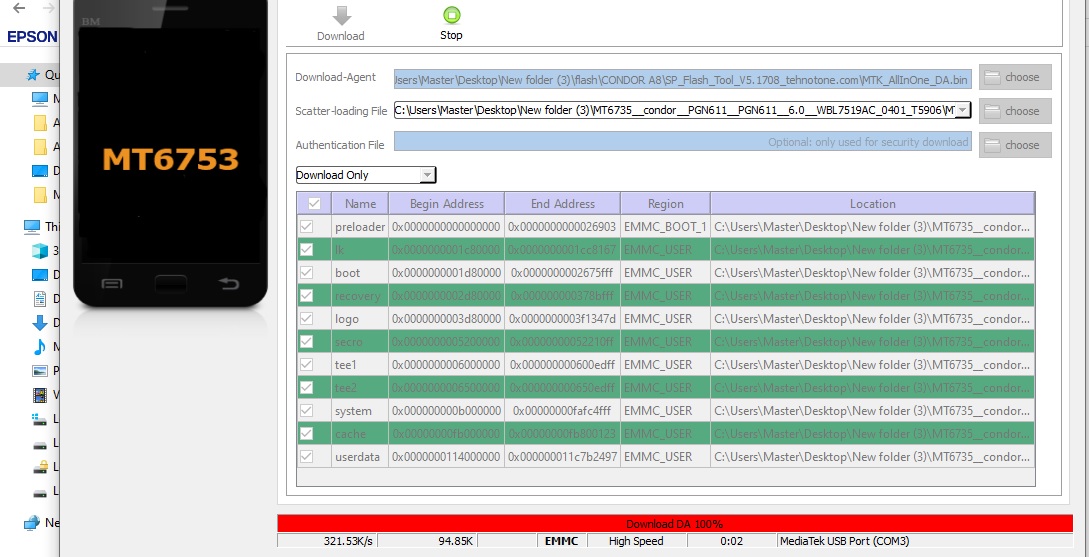
Task: Click the 0:02 elapsed time entry
Action: [x=731, y=540]
